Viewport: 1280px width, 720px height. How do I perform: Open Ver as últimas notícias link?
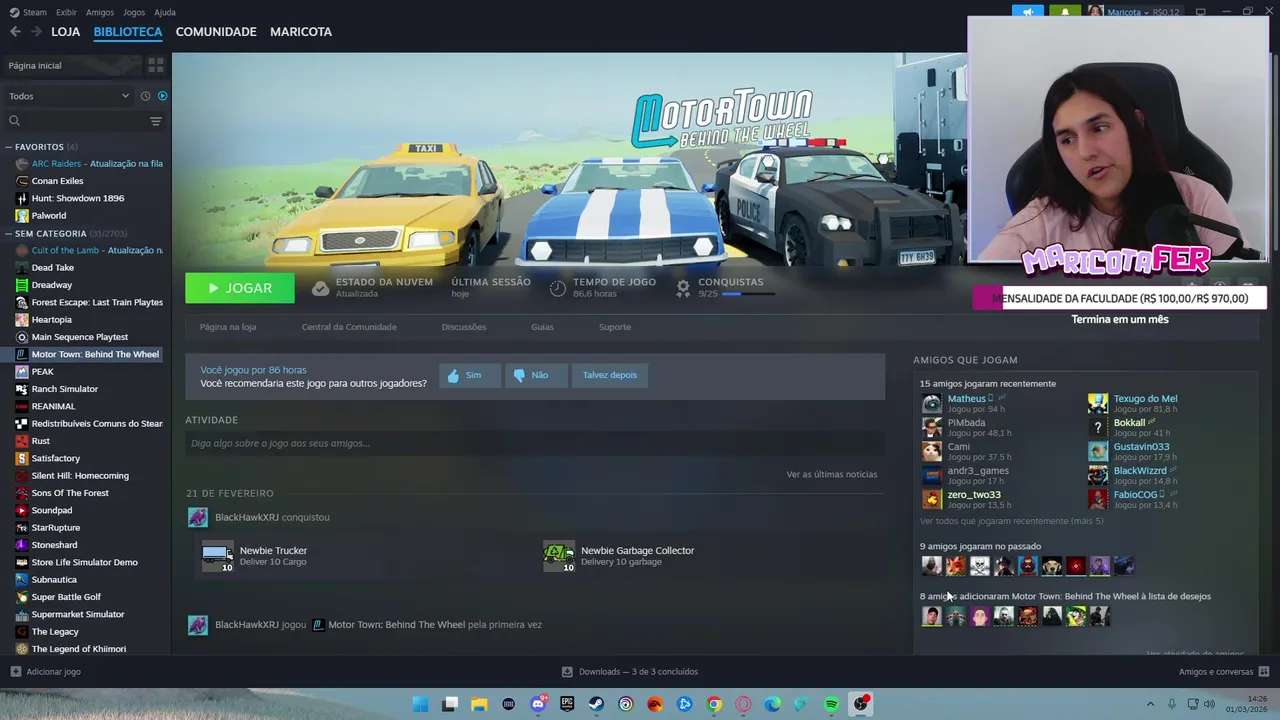pyautogui.click(x=832, y=474)
